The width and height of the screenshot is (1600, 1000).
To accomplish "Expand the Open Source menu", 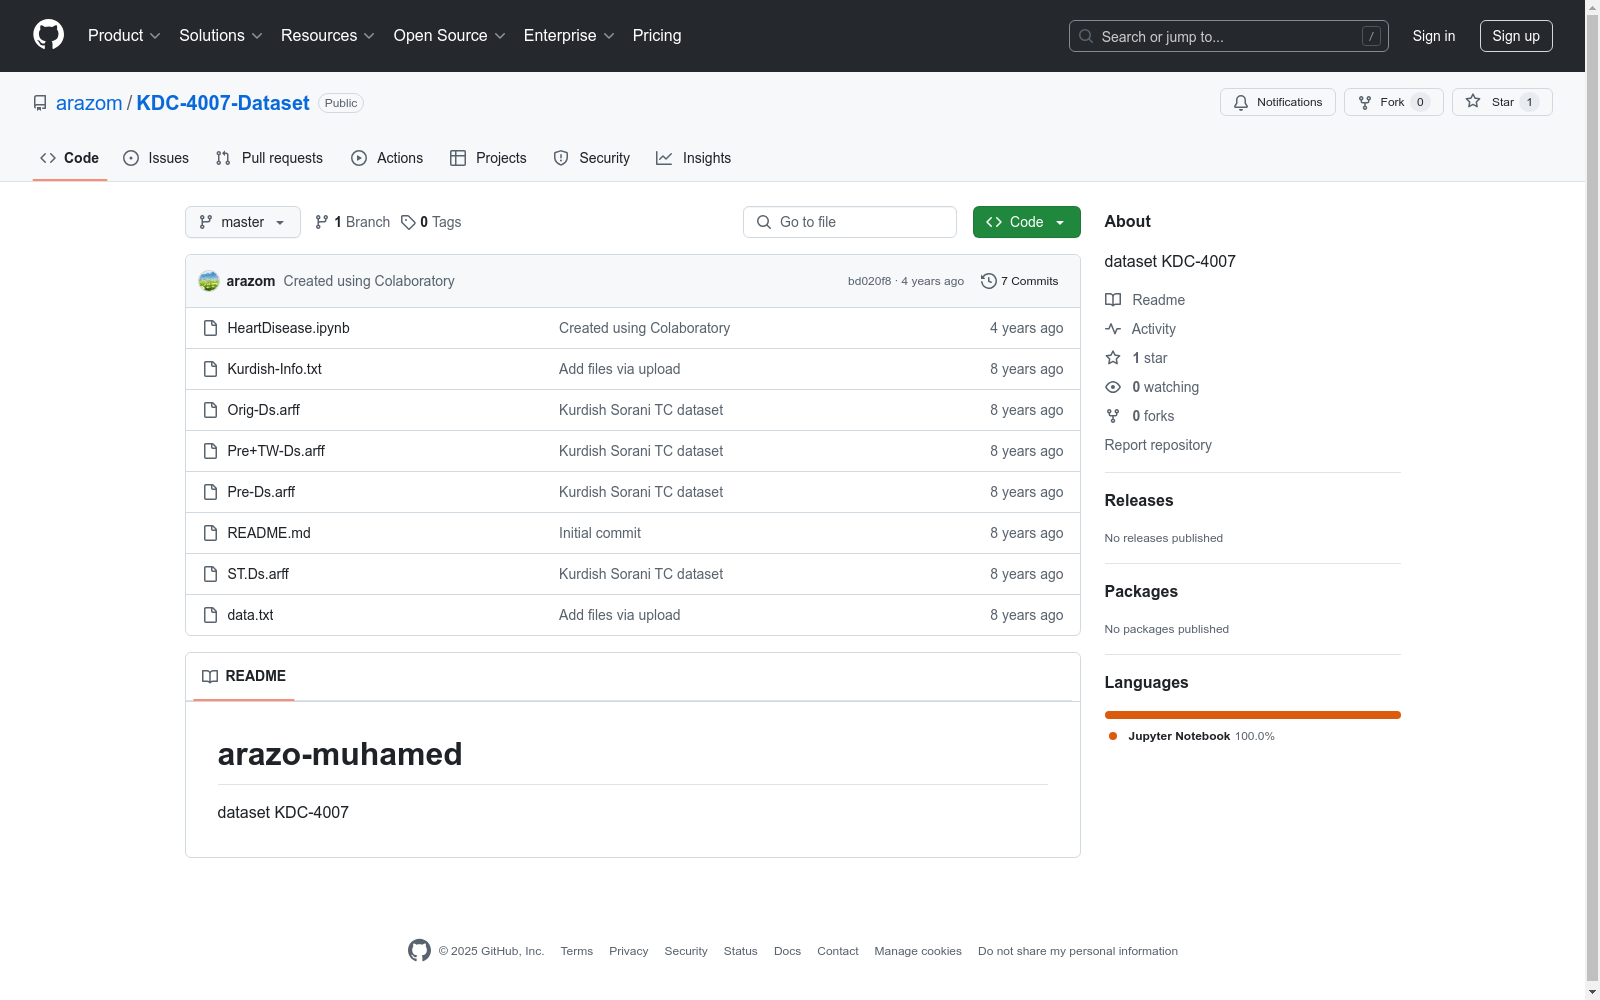I will [x=450, y=36].
